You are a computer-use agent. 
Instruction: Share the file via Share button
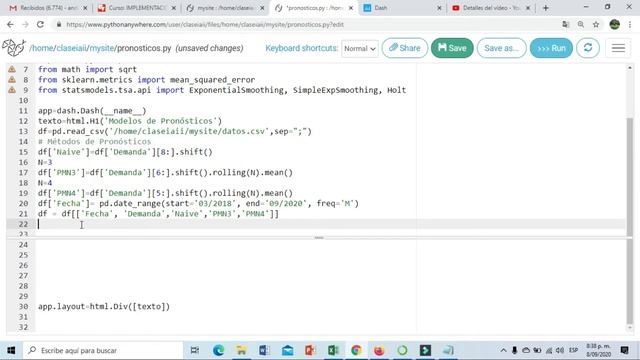tap(404, 48)
